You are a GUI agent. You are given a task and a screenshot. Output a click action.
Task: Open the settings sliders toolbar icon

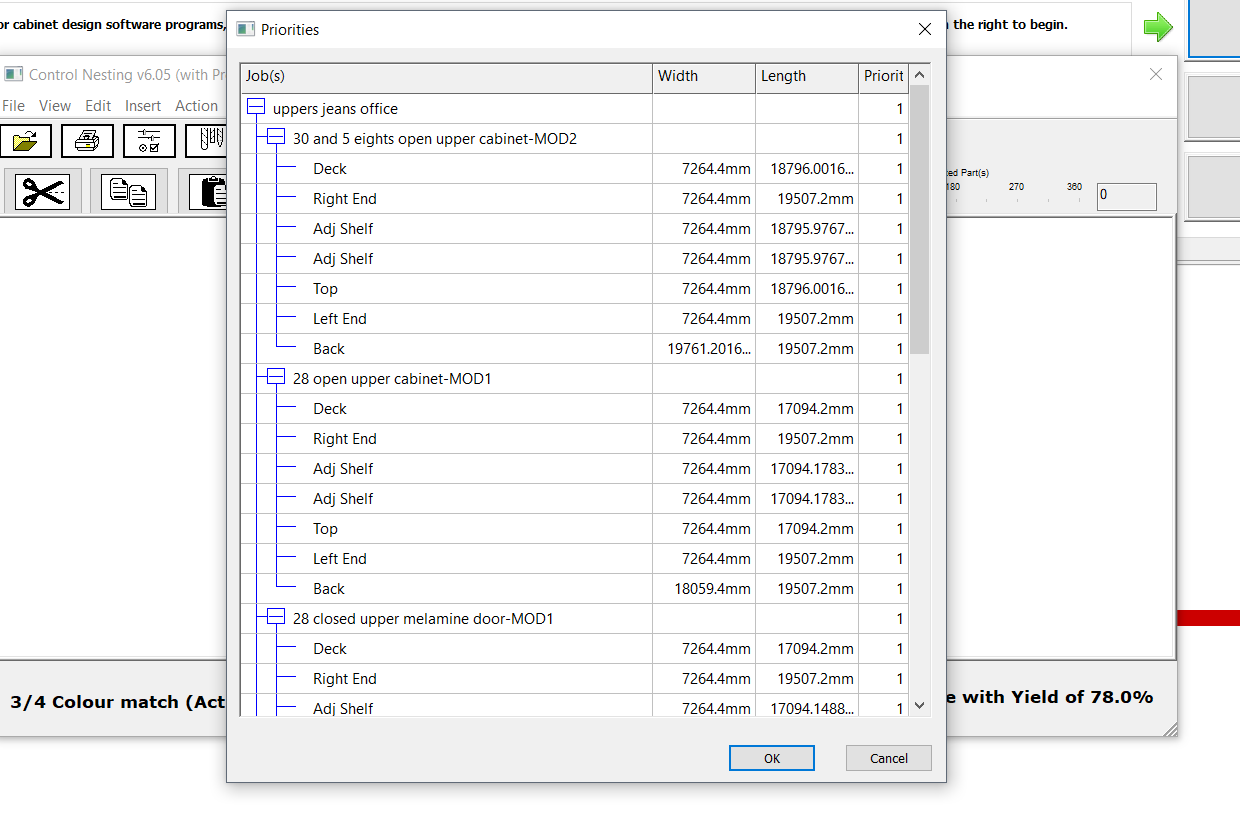point(149,141)
